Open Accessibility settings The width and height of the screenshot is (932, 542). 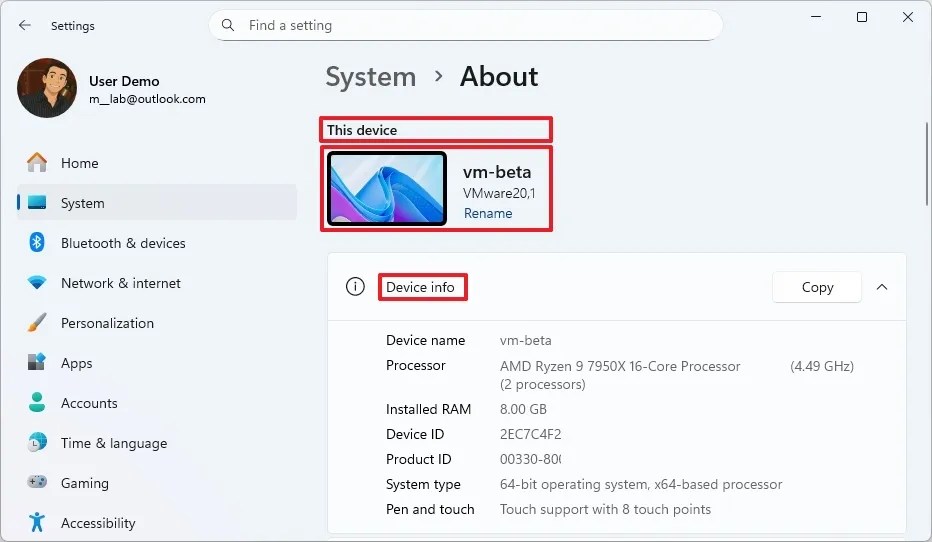(x=157, y=522)
